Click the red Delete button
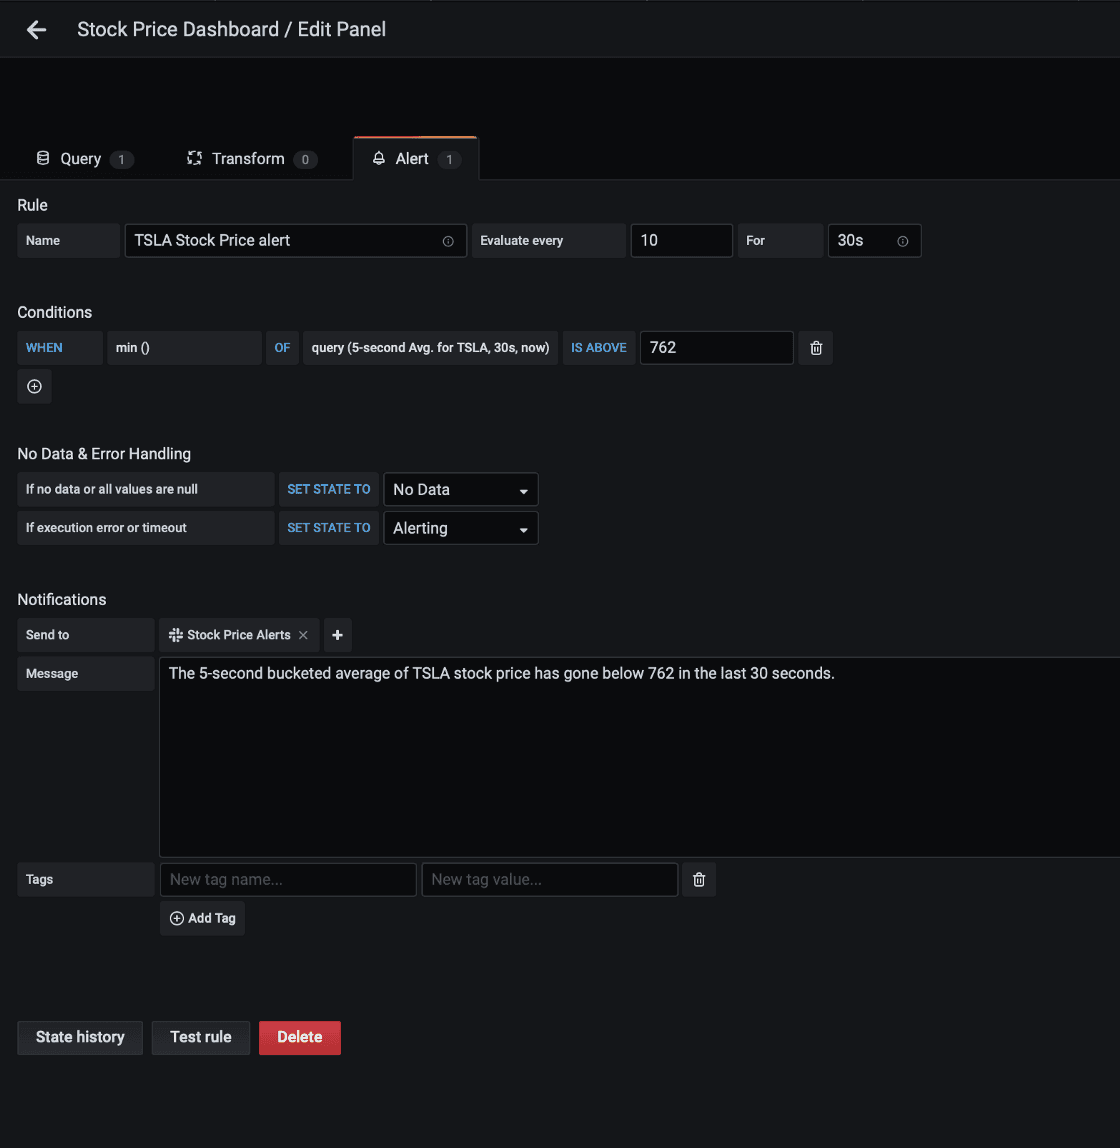The width and height of the screenshot is (1120, 1148). click(300, 1037)
